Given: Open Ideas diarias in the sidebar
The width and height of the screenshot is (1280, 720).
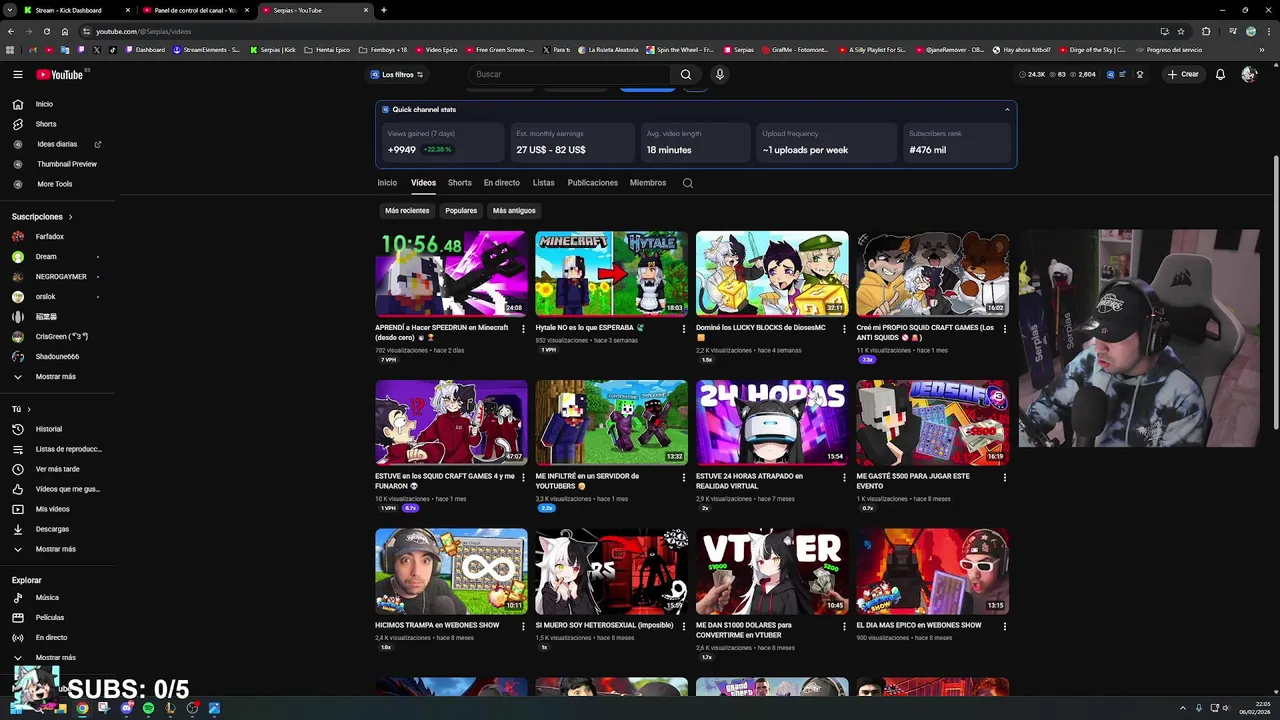Looking at the screenshot, I should click(57, 144).
